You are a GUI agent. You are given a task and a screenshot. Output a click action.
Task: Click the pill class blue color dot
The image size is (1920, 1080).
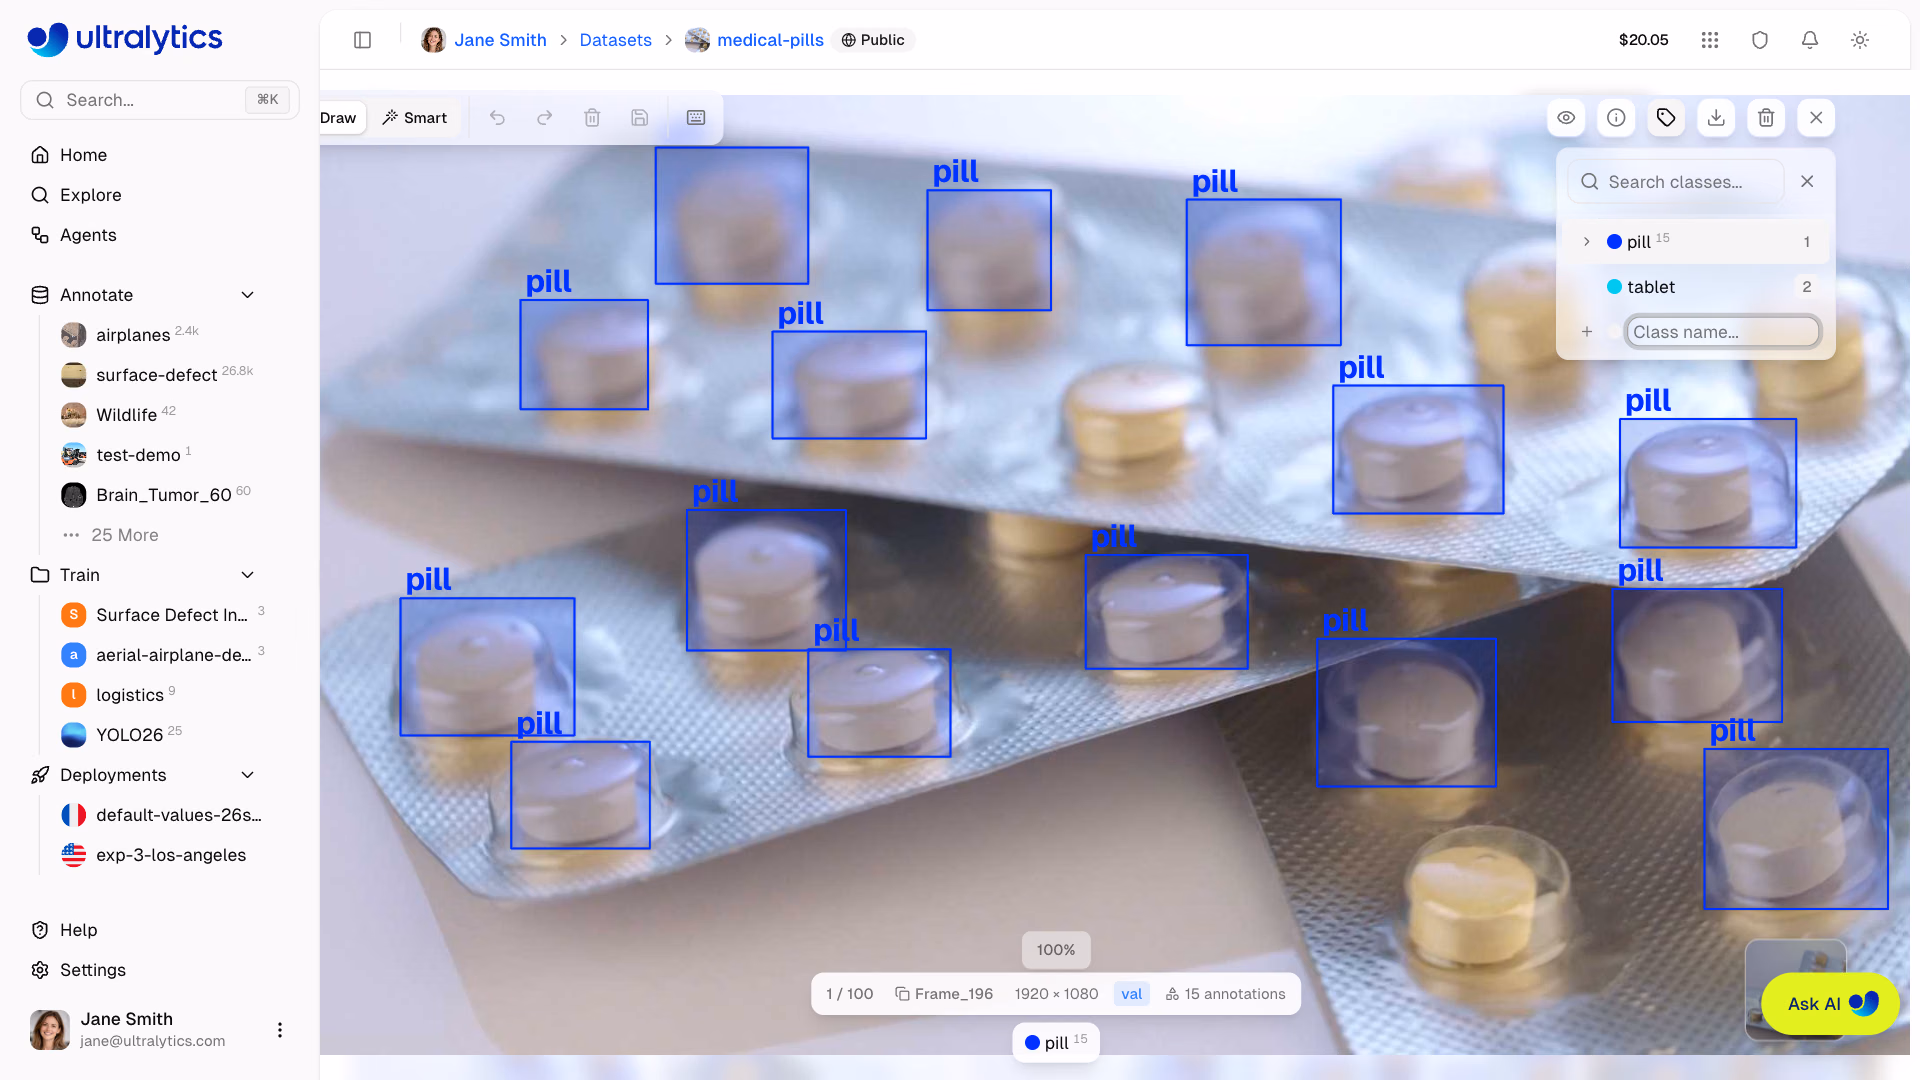(x=1614, y=242)
